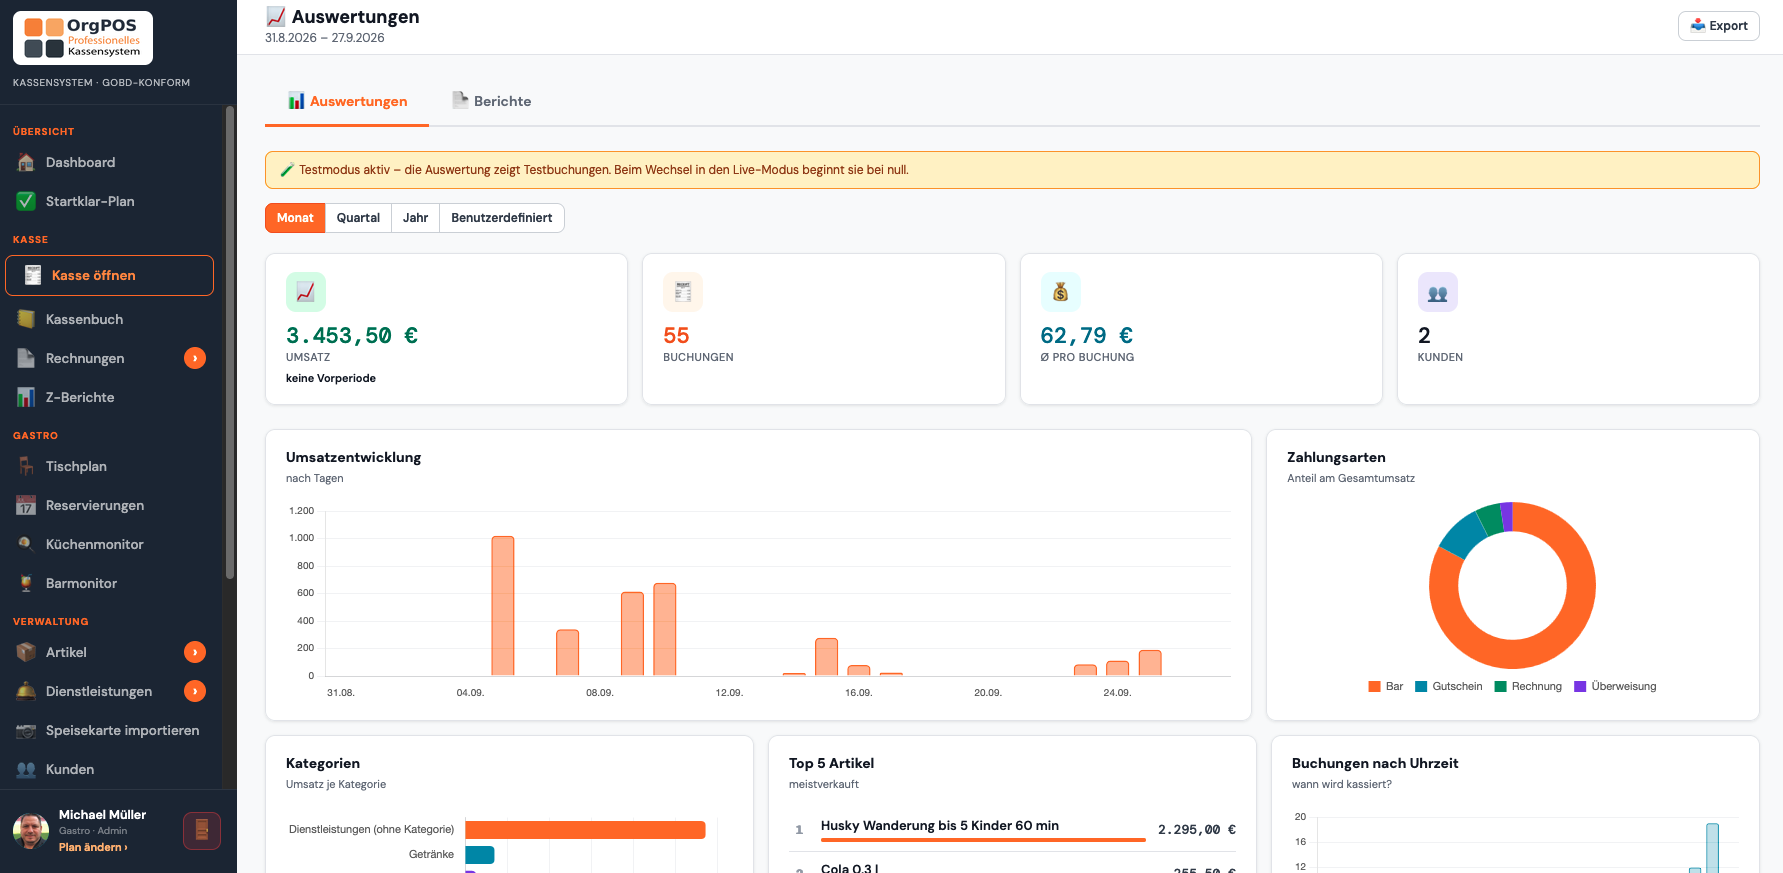Toggle the Überweisung legend swatch
1783x873 pixels.
click(x=1580, y=686)
